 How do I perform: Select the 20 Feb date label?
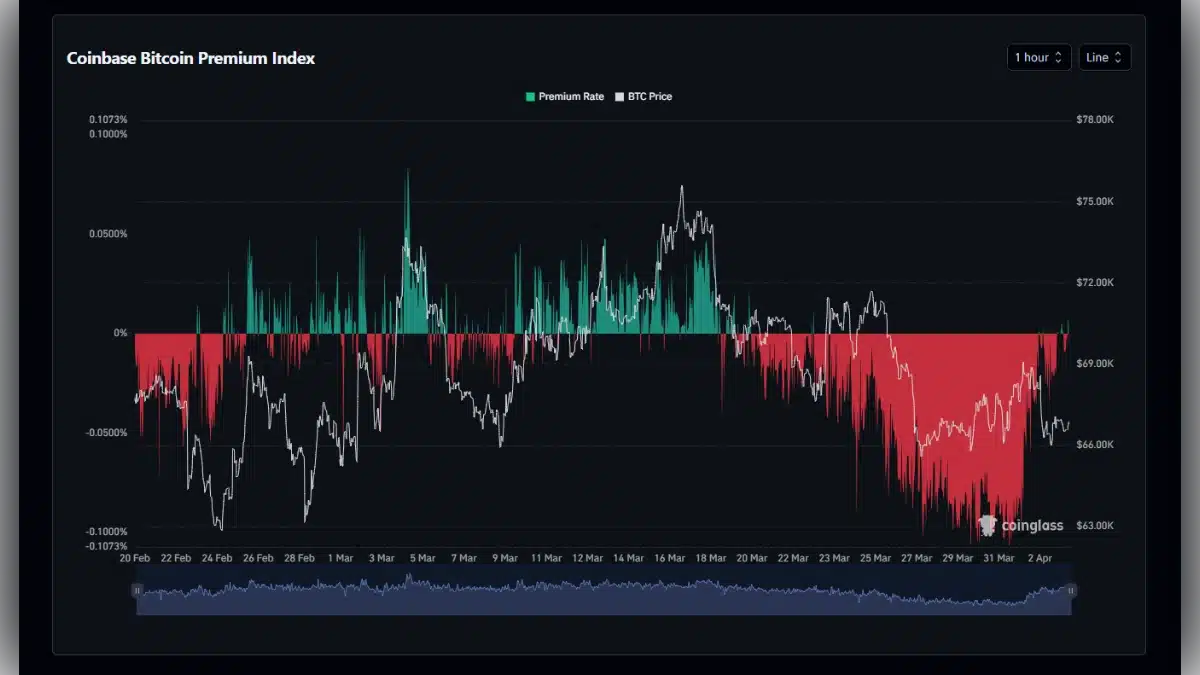point(136,557)
